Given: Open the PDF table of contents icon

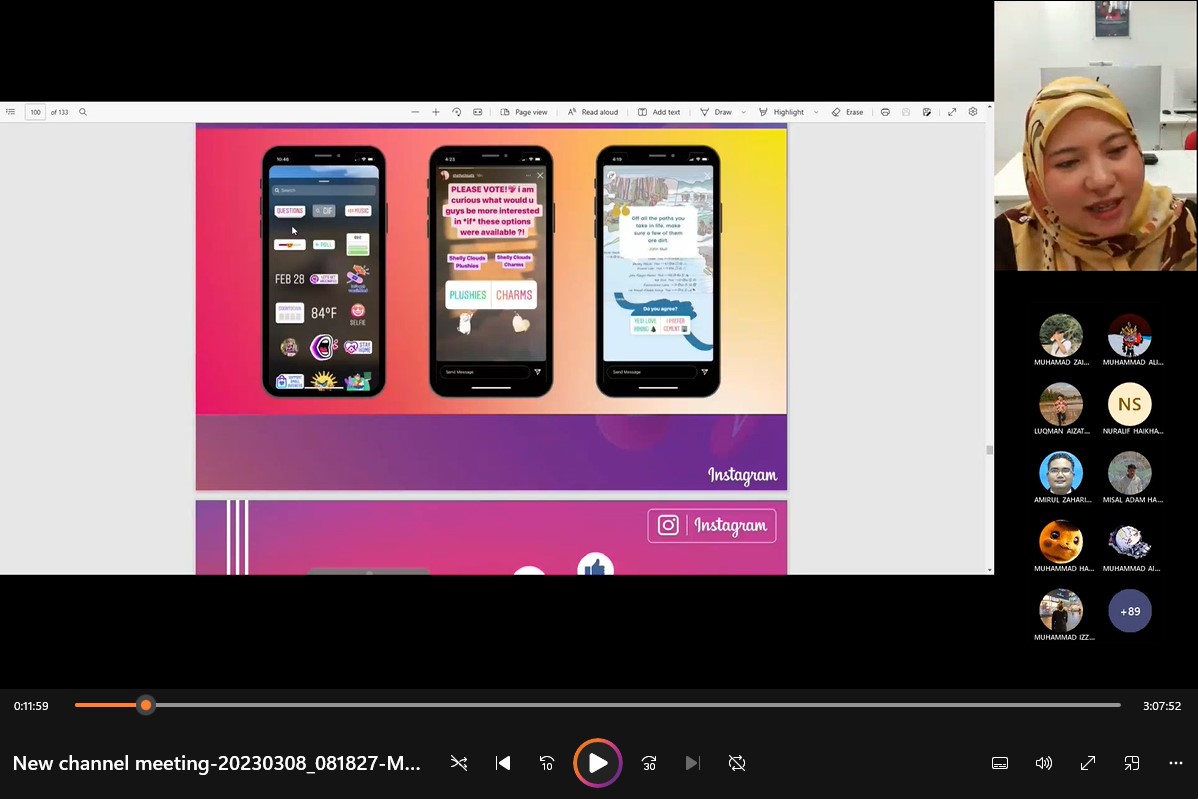Looking at the screenshot, I should [x=11, y=112].
